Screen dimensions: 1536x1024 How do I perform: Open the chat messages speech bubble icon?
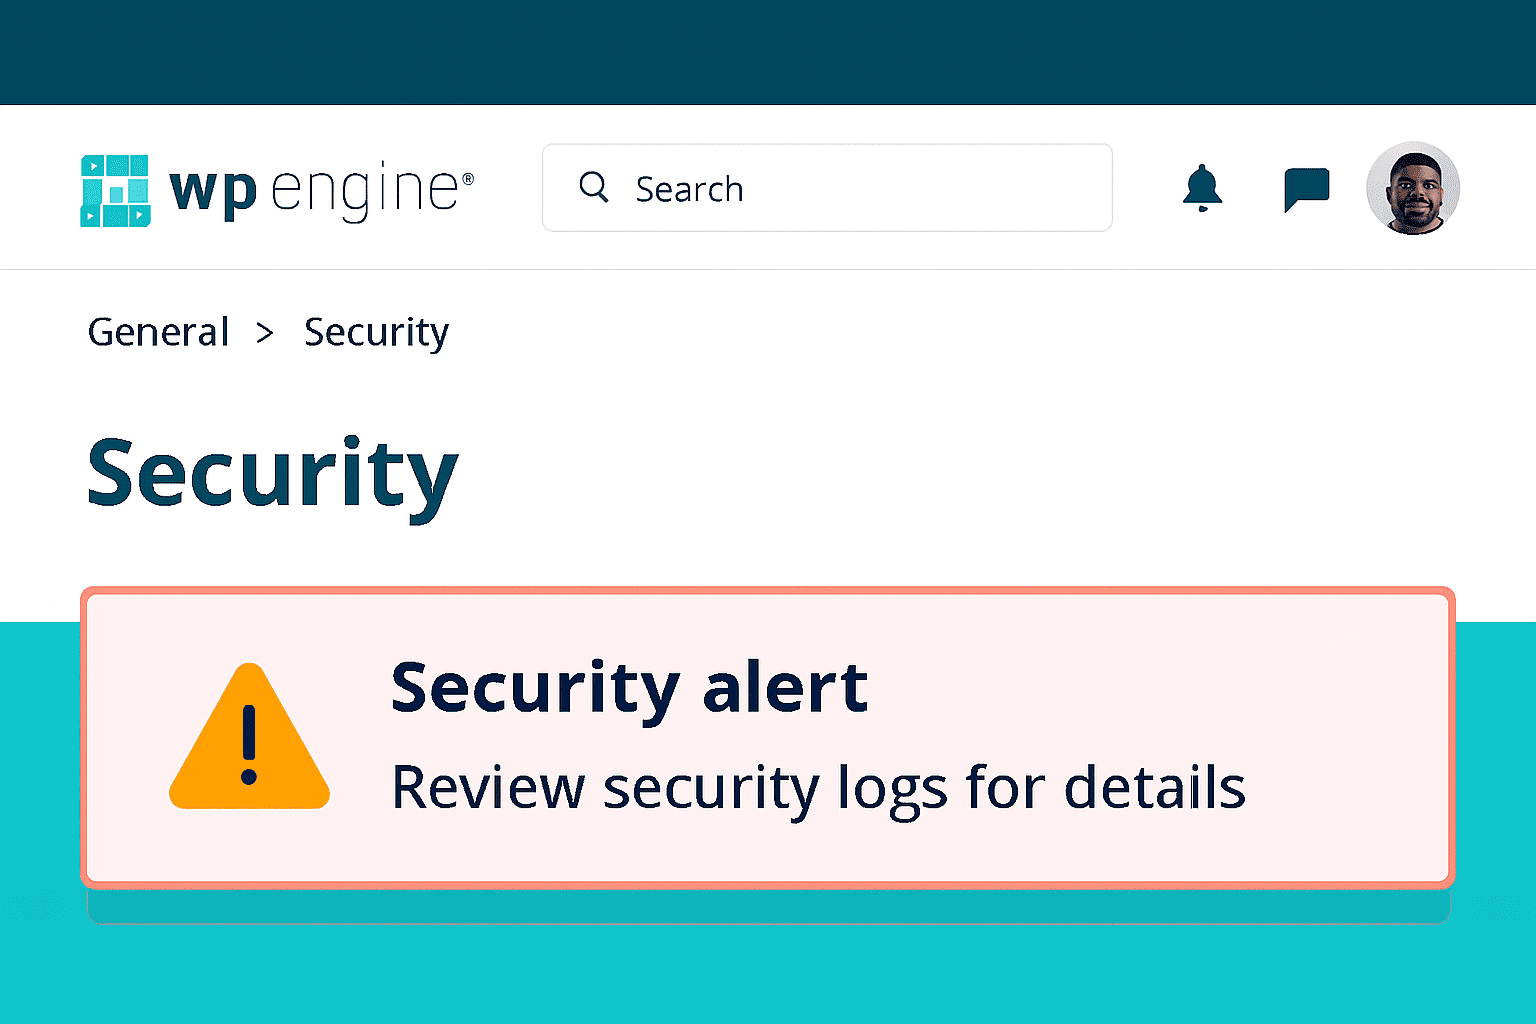1306,188
